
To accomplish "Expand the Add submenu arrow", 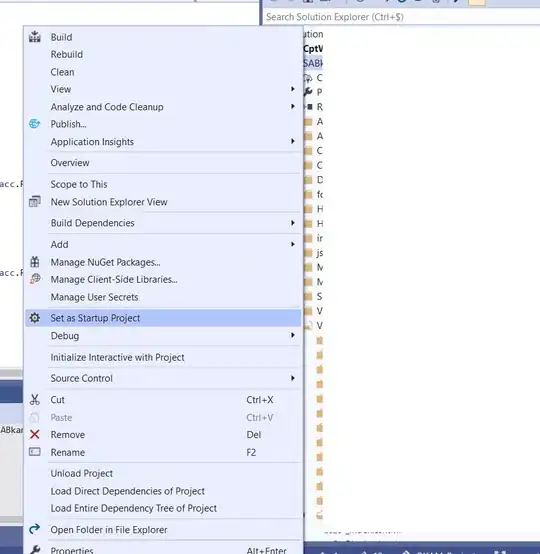I will [293, 244].
